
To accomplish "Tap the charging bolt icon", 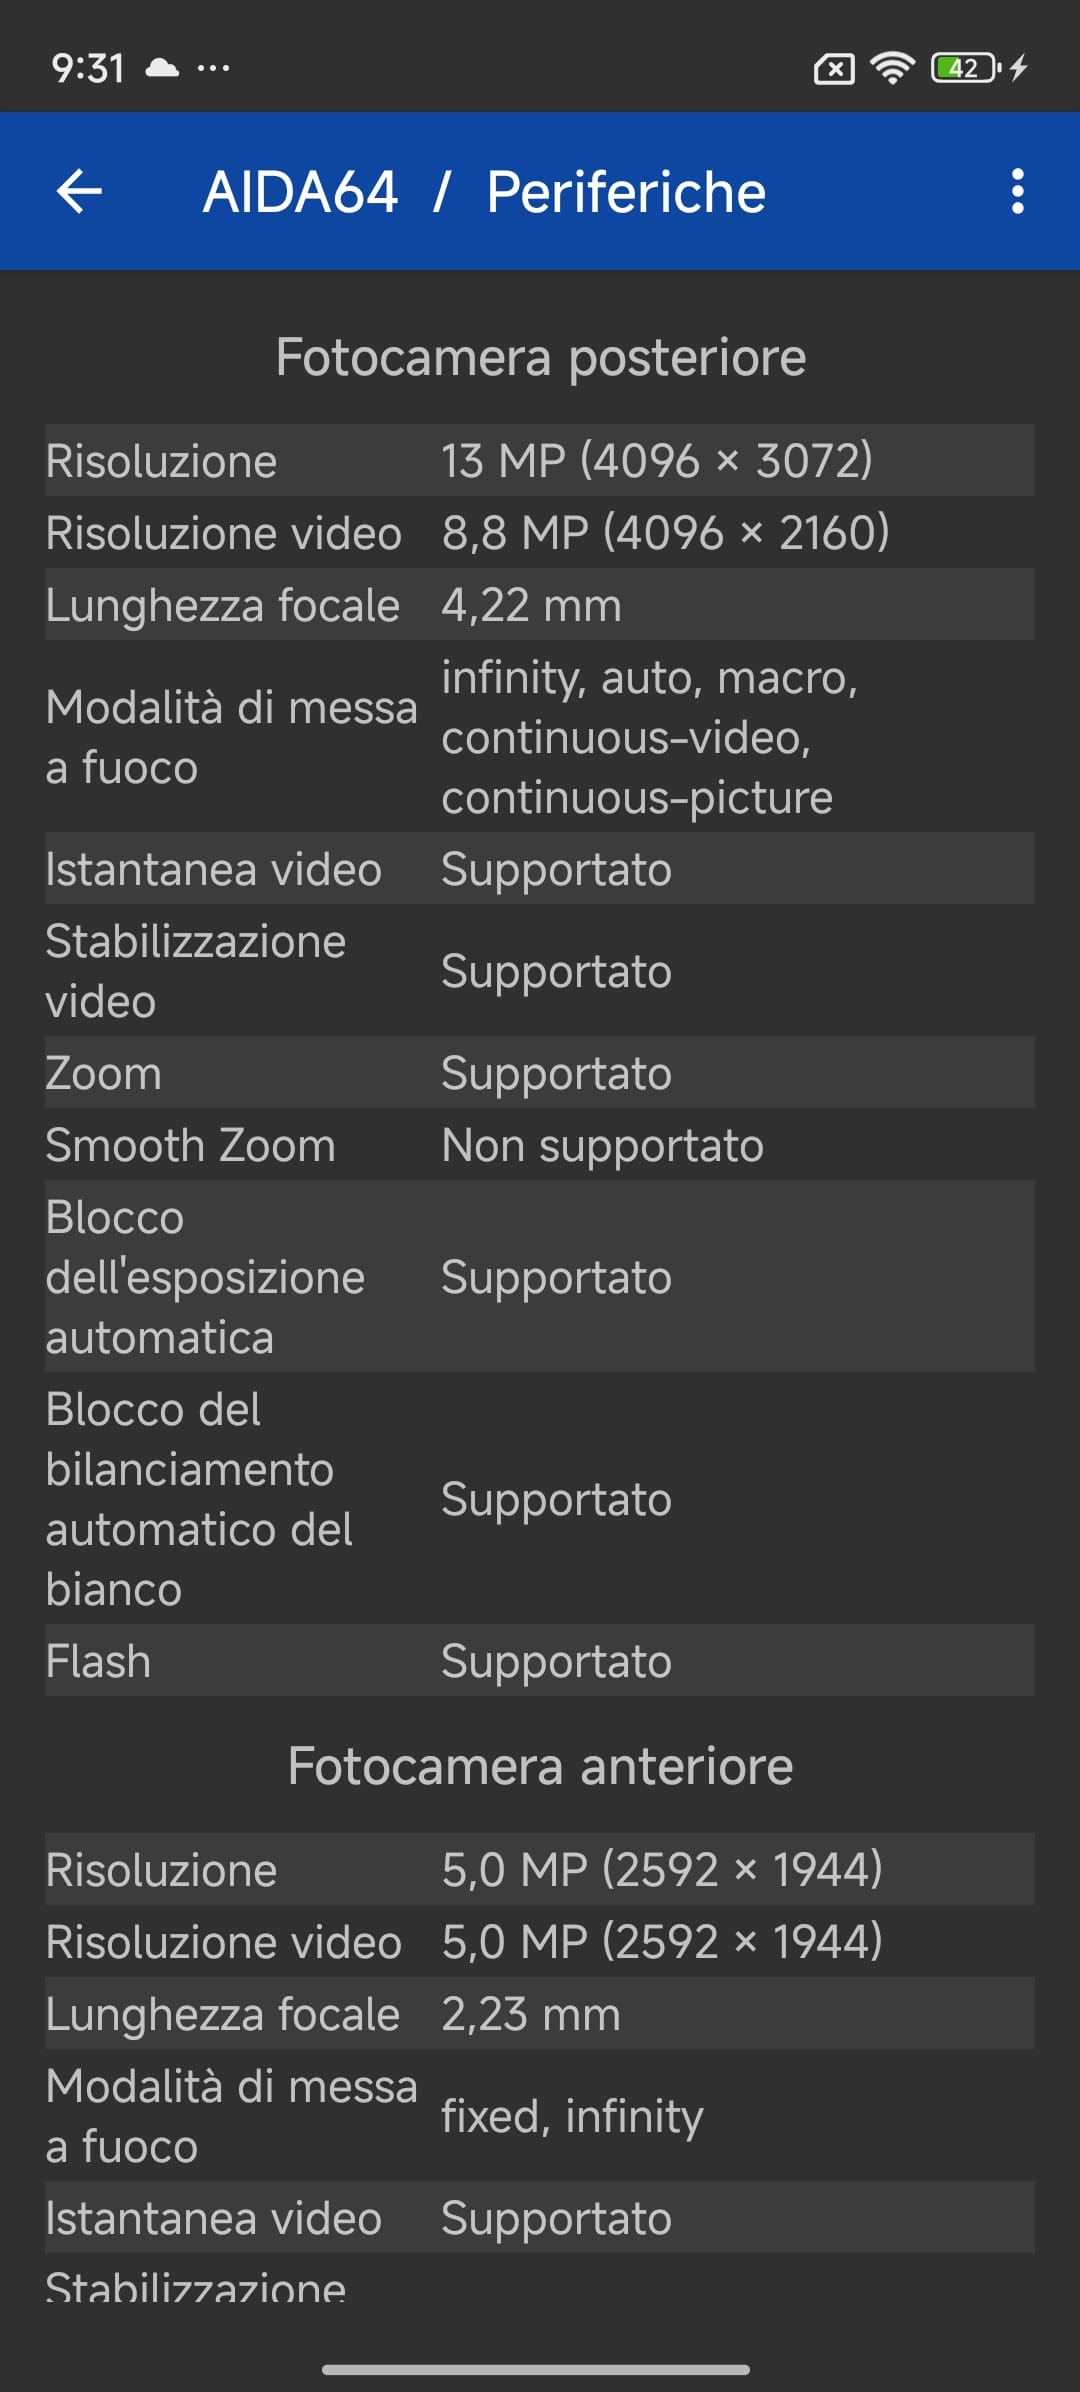I will pos(1019,68).
